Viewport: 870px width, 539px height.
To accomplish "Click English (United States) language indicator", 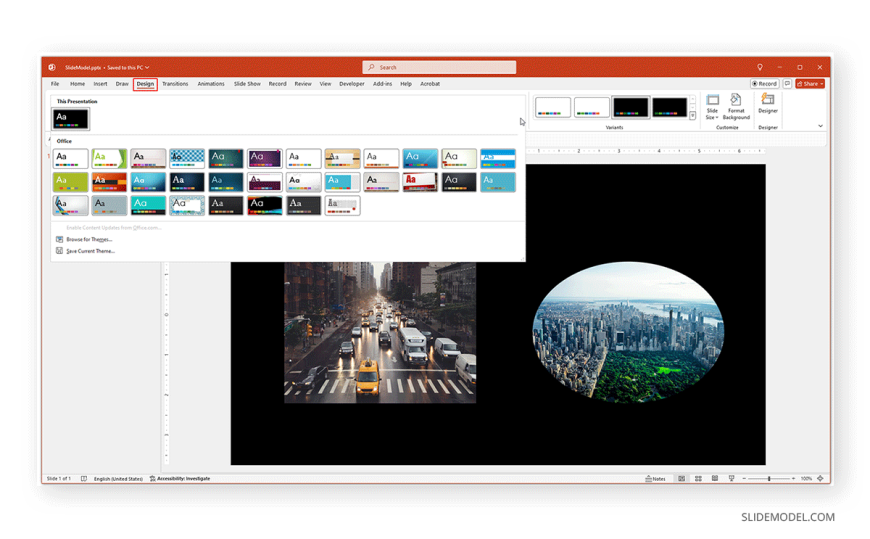I will pyautogui.click(x=118, y=478).
